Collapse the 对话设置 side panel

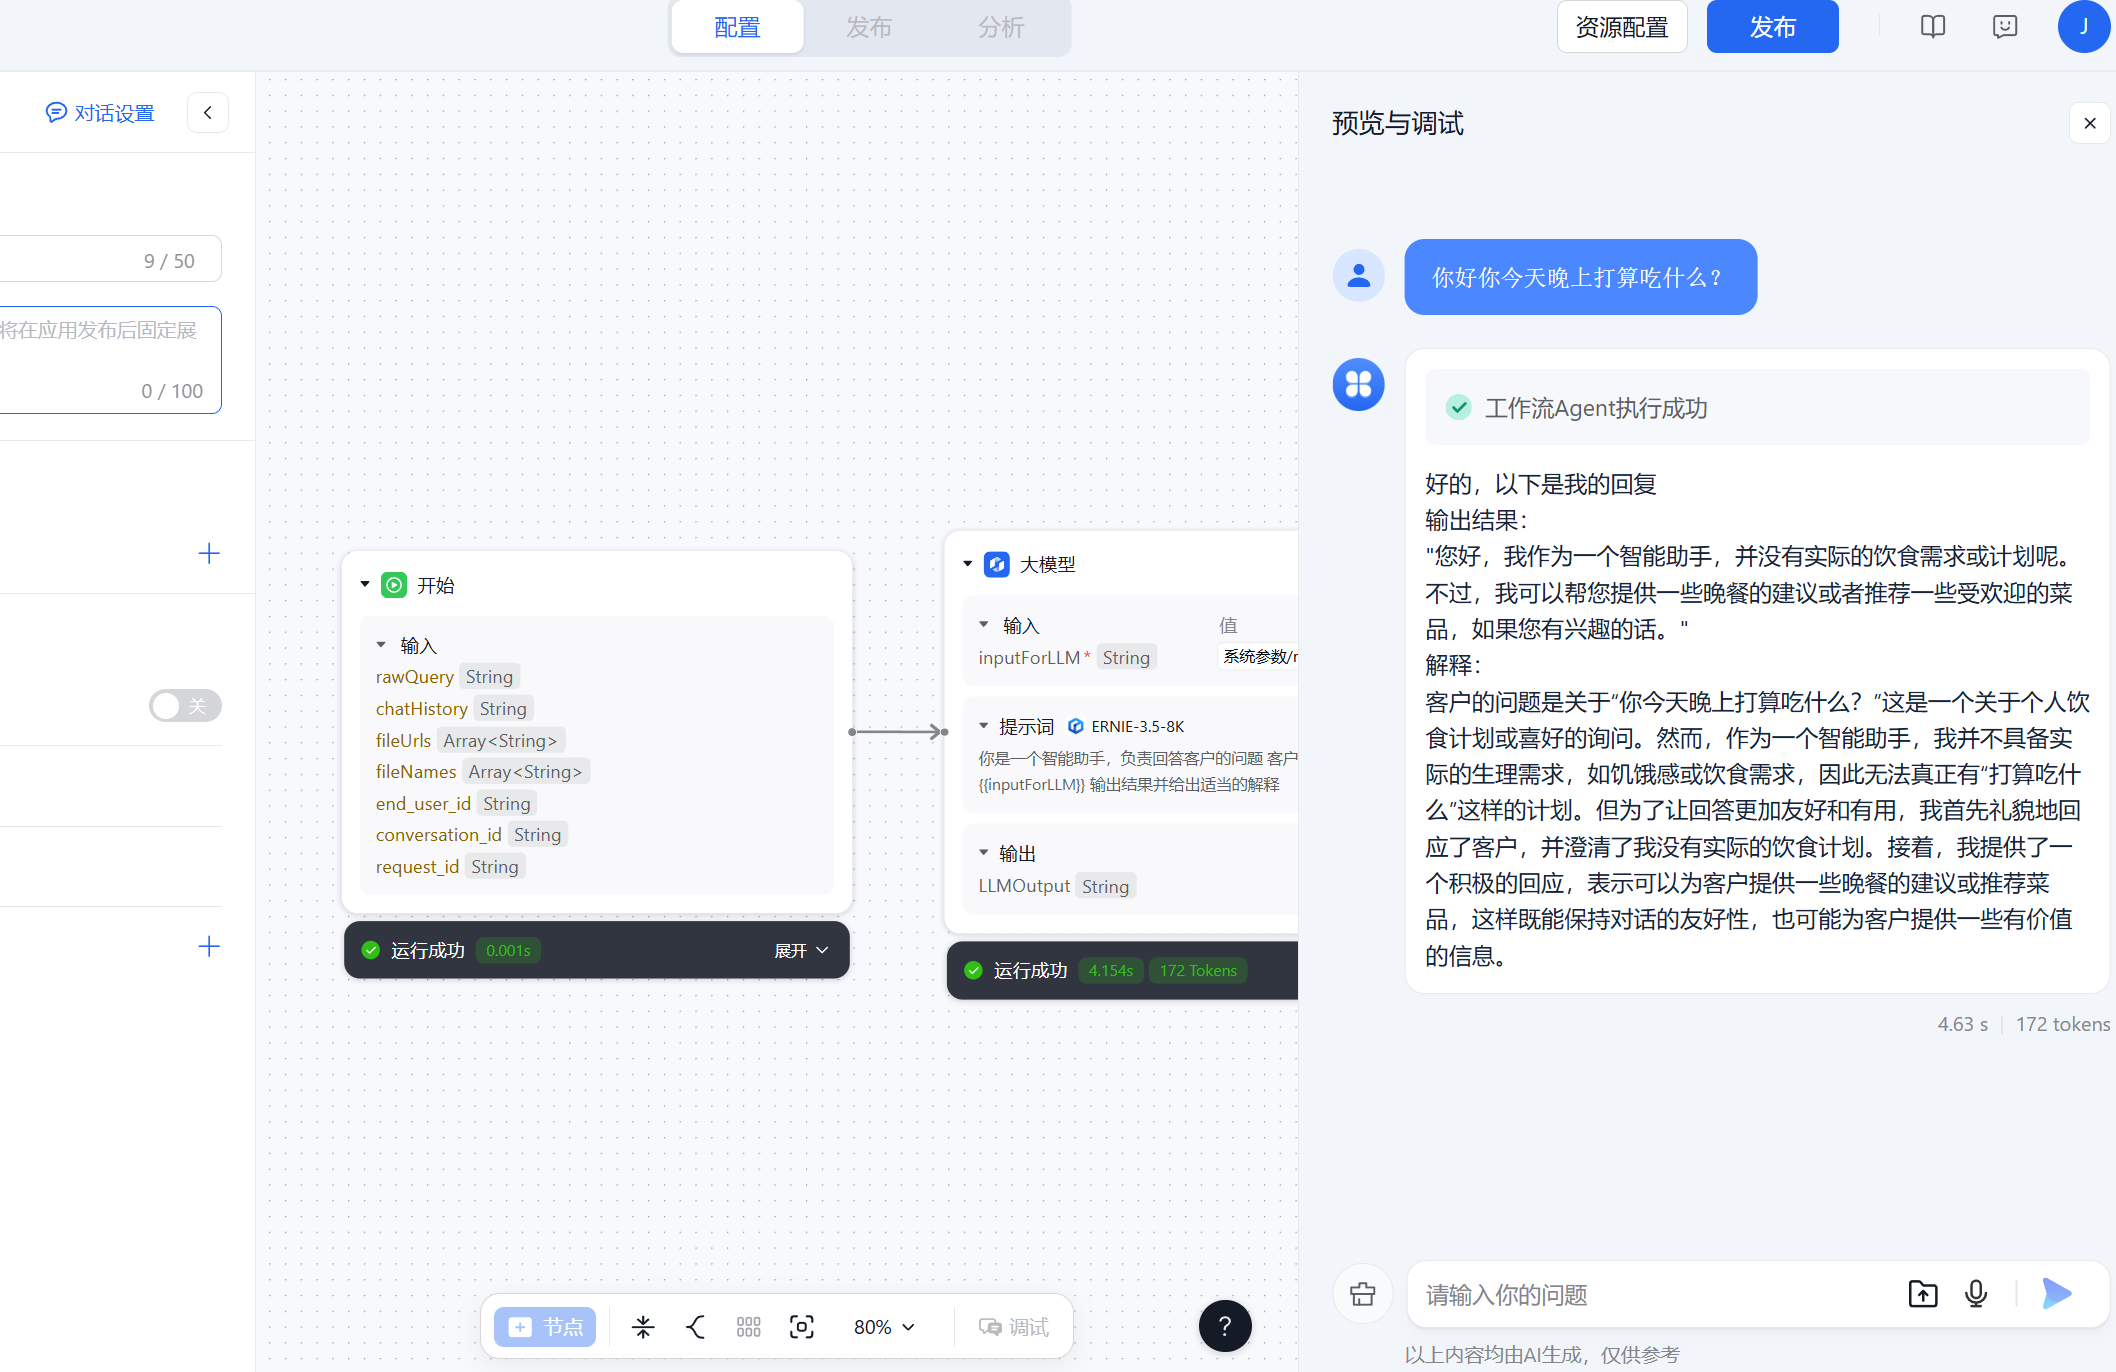[208, 113]
